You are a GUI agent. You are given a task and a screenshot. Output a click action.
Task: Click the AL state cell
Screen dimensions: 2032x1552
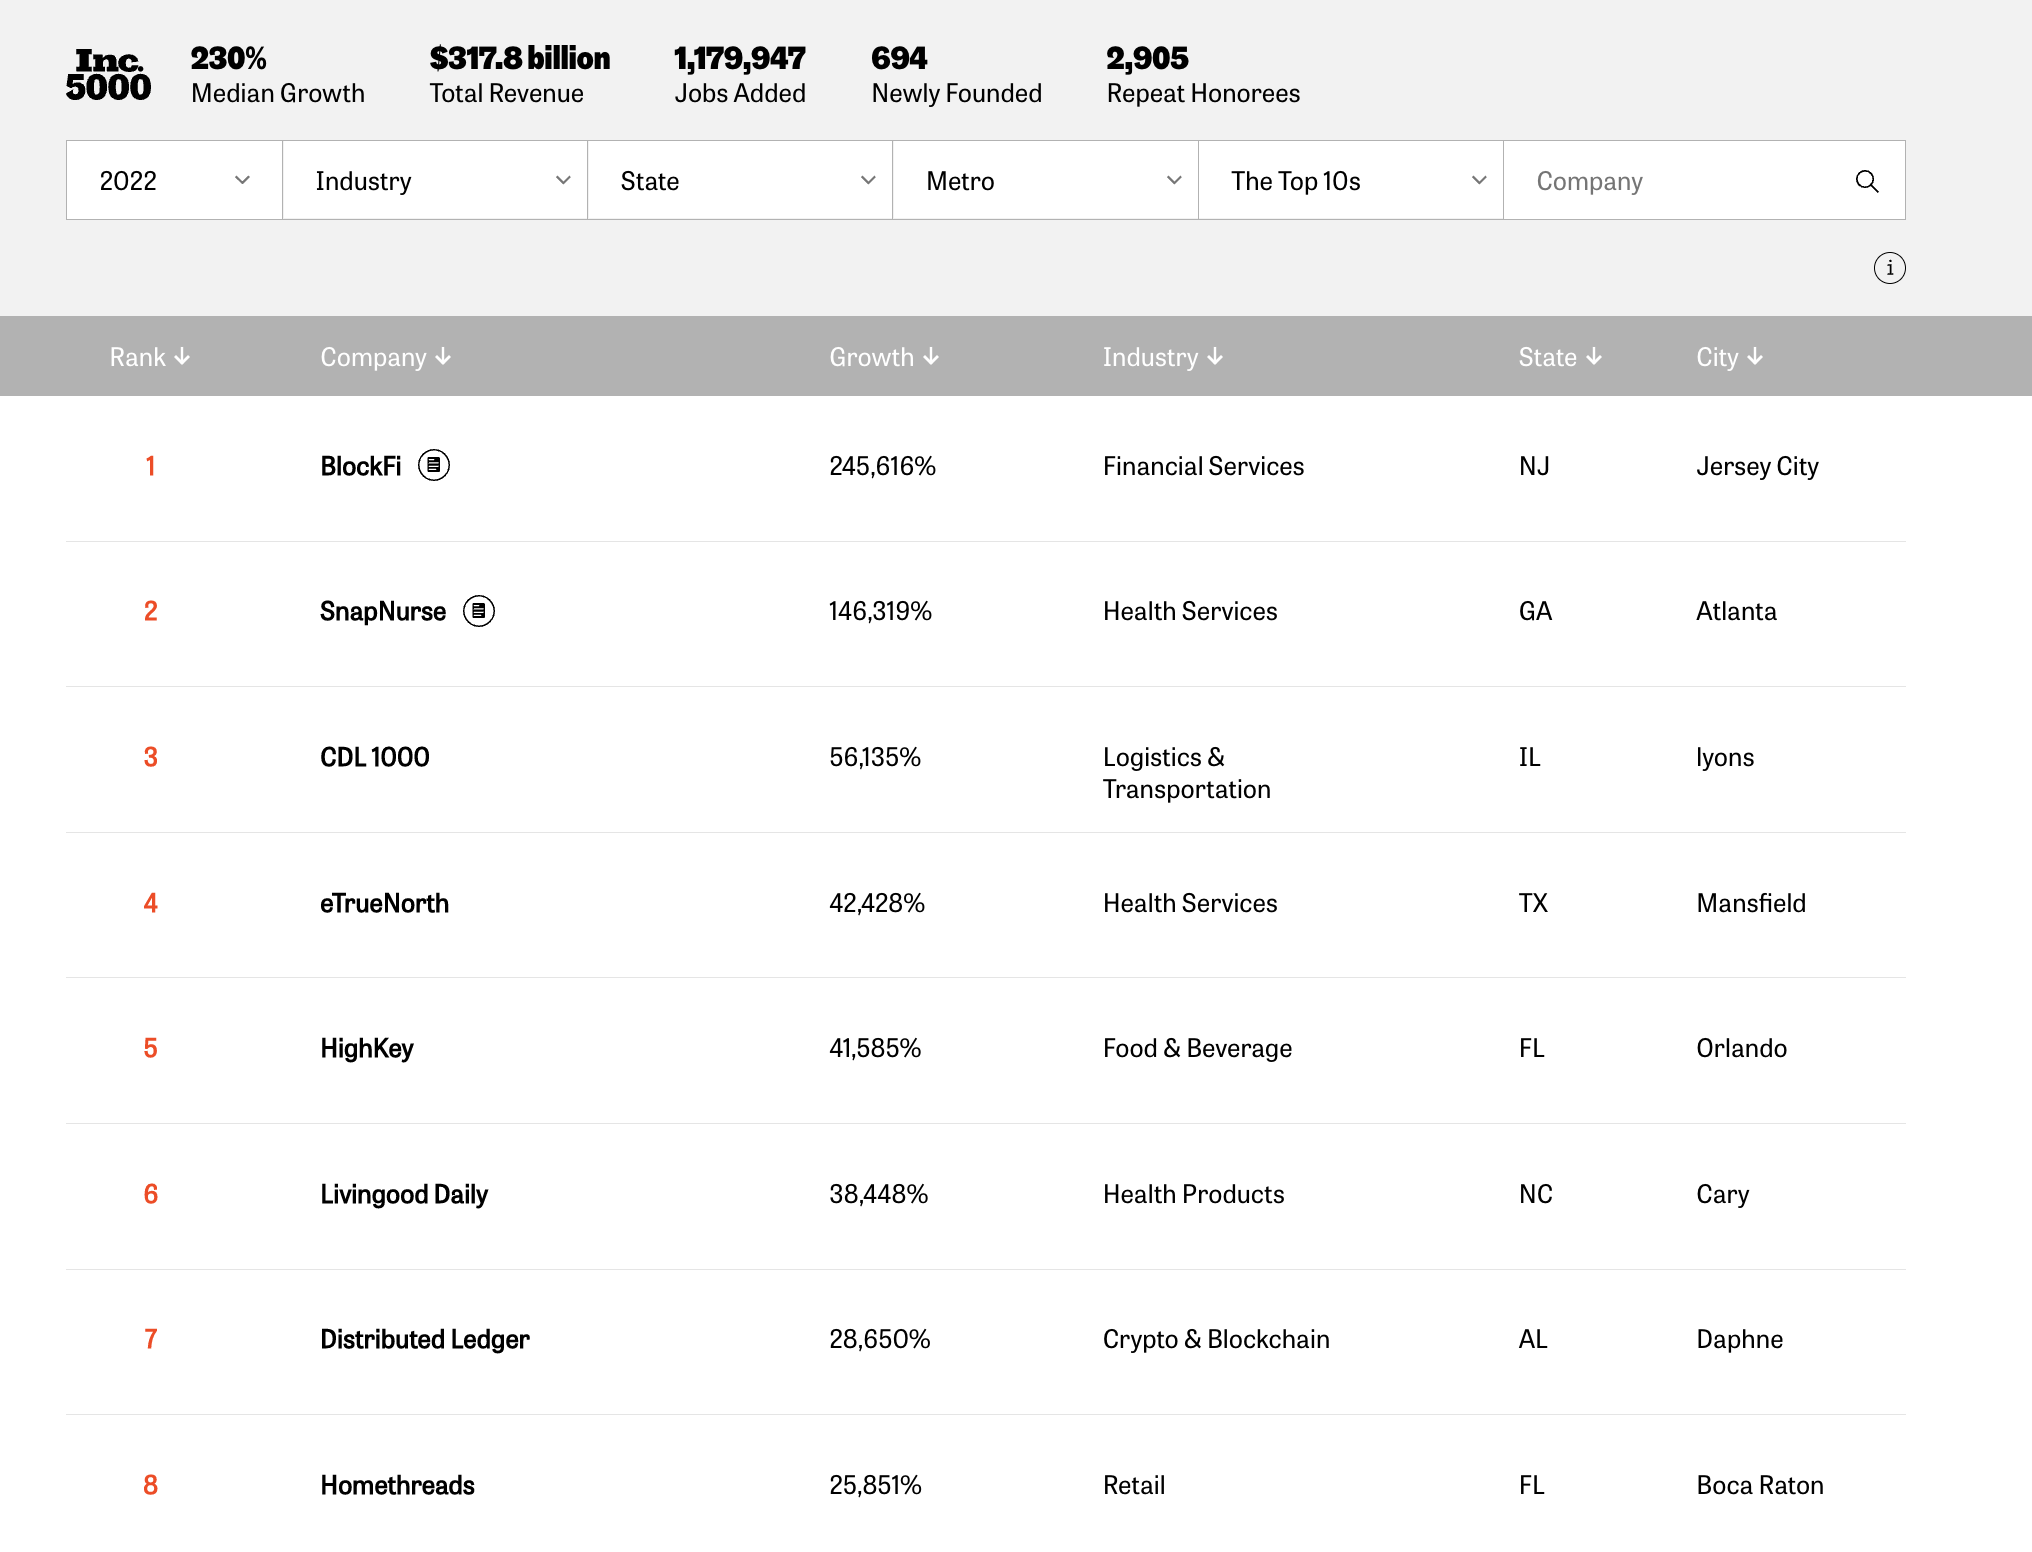click(x=1534, y=1339)
